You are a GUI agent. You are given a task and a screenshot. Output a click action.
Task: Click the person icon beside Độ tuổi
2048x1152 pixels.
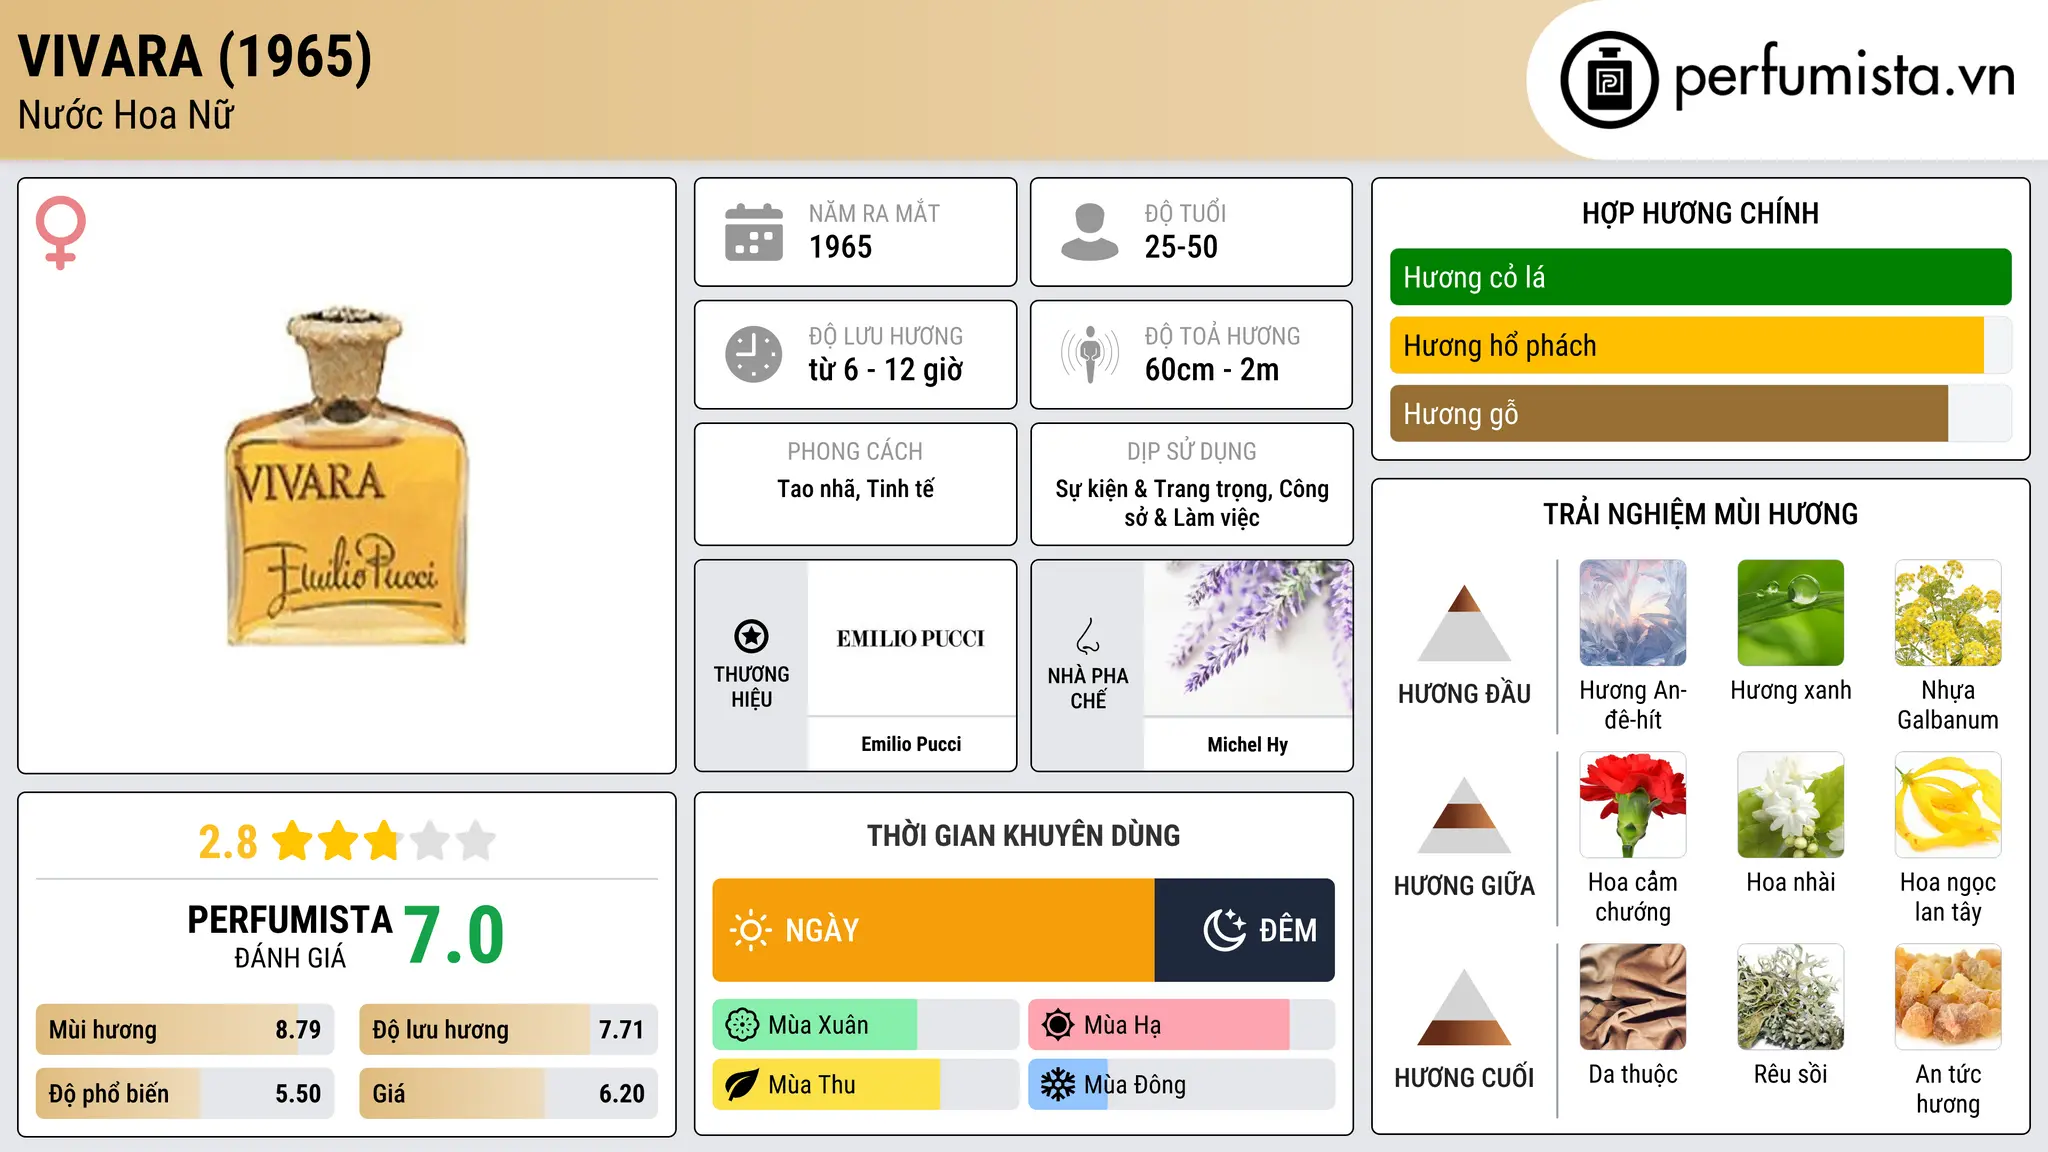(1090, 232)
